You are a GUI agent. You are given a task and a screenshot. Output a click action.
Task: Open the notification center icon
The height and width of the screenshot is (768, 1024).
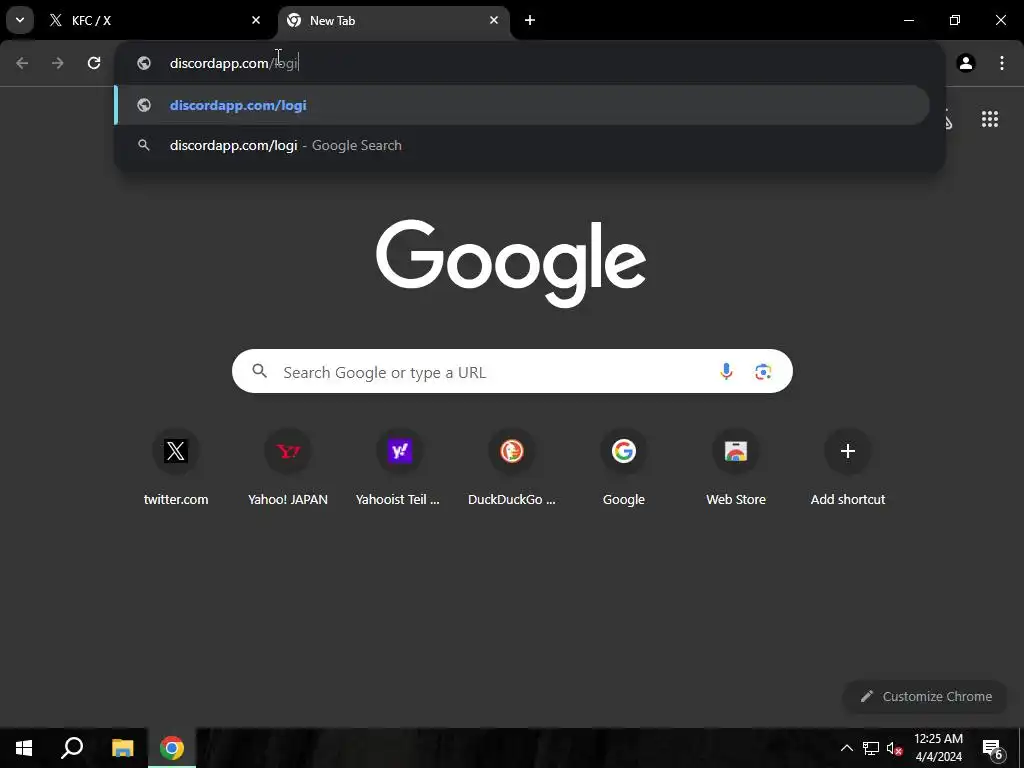point(993,748)
